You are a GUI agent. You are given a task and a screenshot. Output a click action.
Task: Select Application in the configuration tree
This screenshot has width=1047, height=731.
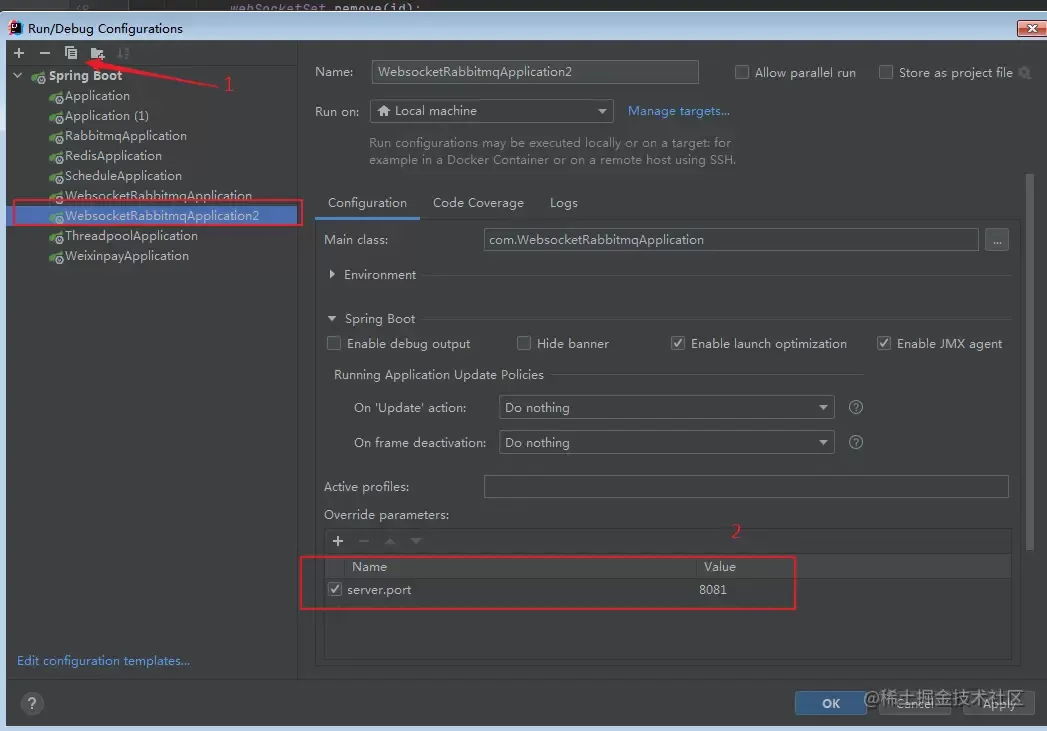pyautogui.click(x=97, y=95)
